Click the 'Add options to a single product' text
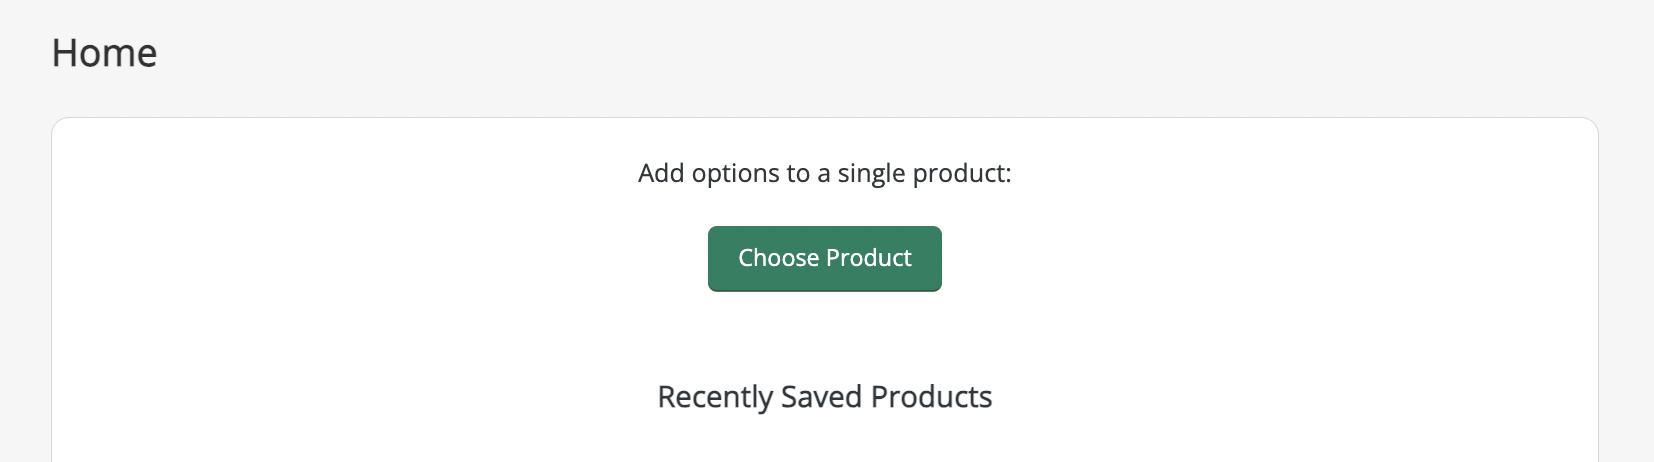 [x=824, y=173]
